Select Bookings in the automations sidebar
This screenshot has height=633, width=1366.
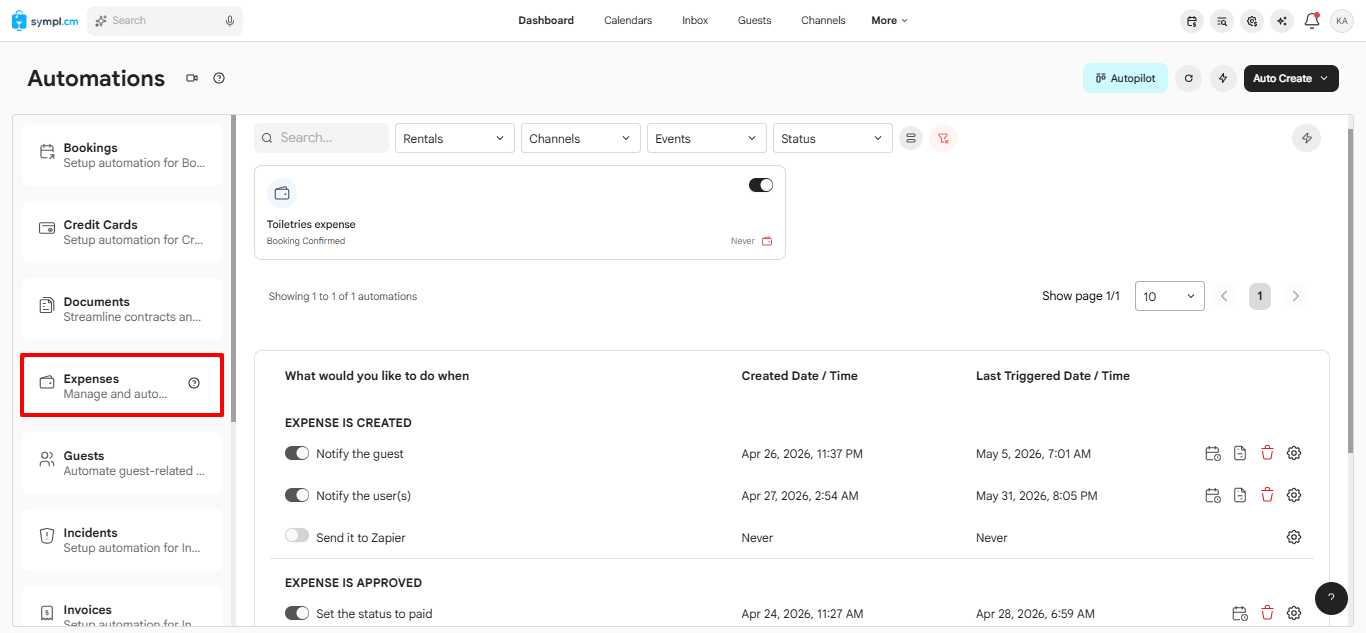click(x=122, y=155)
